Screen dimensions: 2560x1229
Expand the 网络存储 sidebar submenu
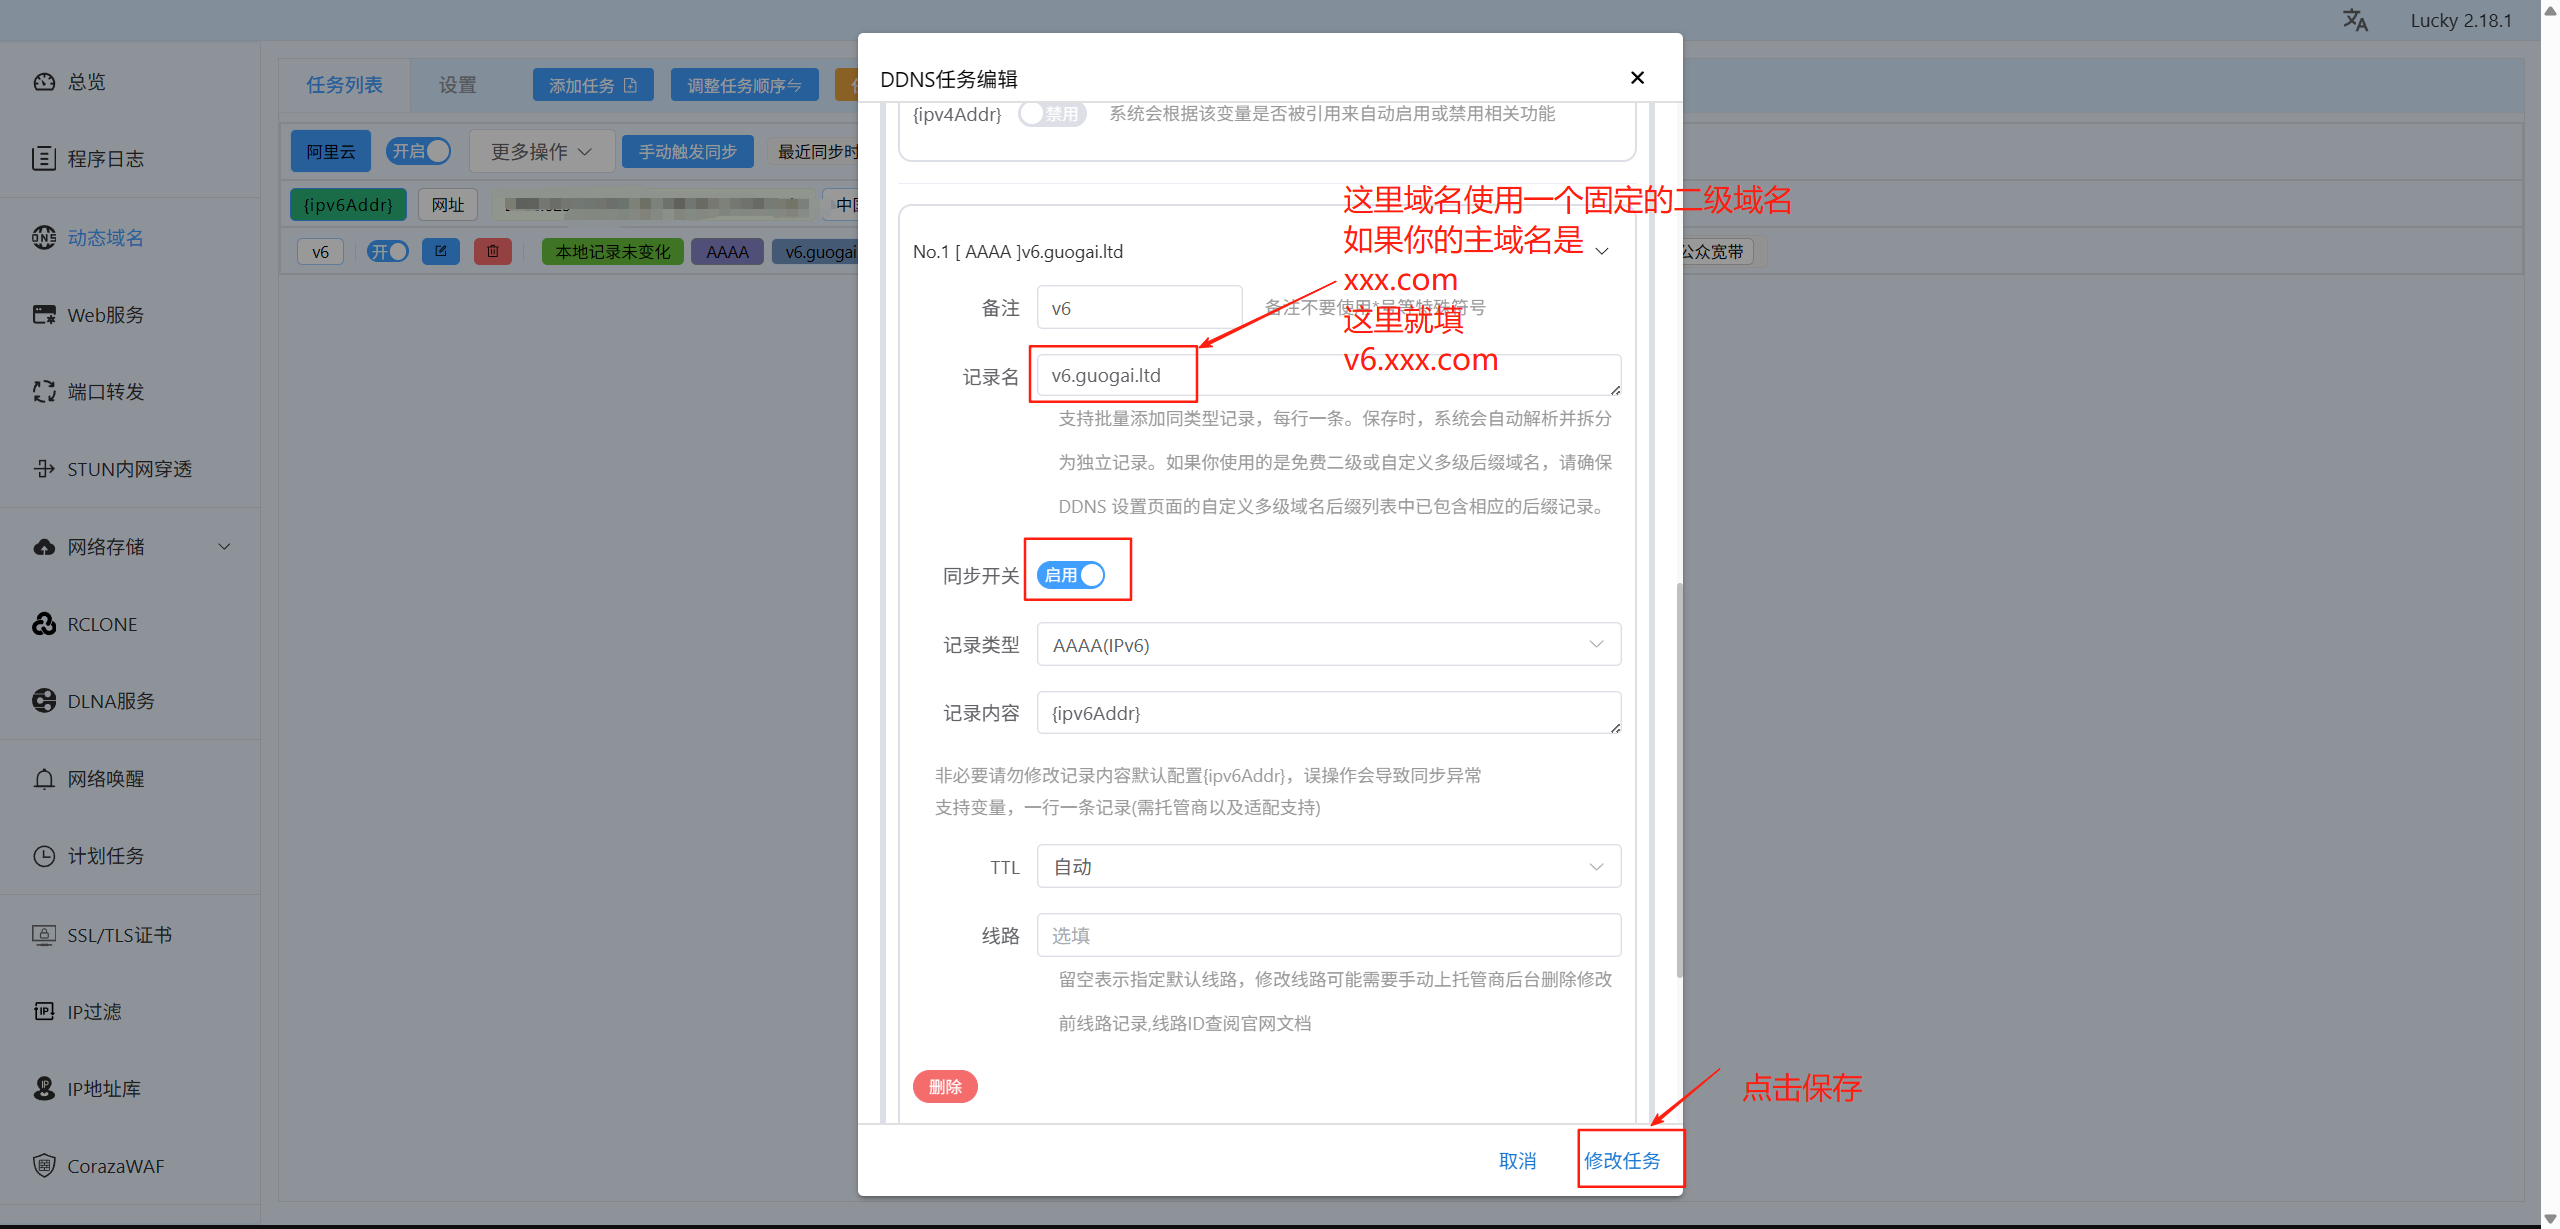pyautogui.click(x=224, y=547)
